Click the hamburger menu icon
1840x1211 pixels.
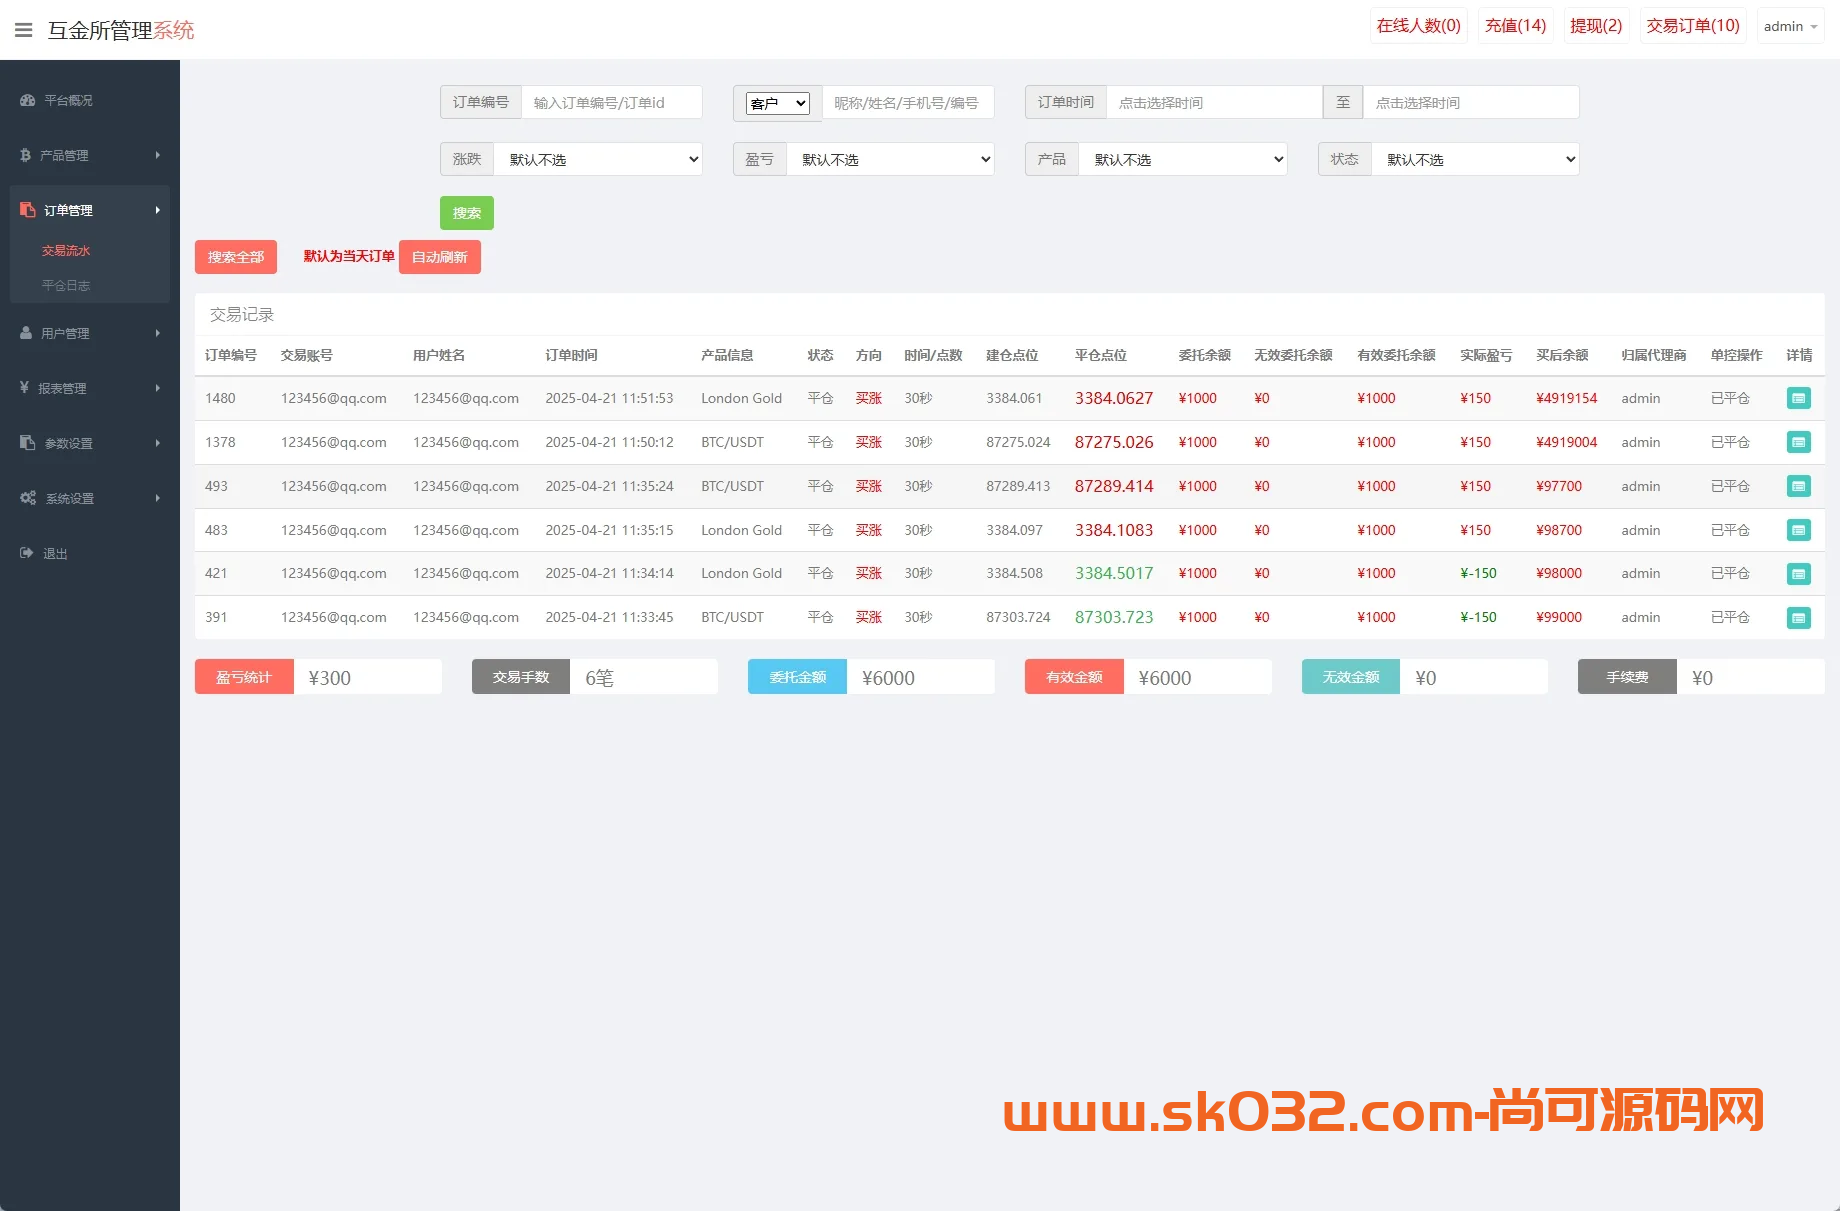pyautogui.click(x=23, y=30)
